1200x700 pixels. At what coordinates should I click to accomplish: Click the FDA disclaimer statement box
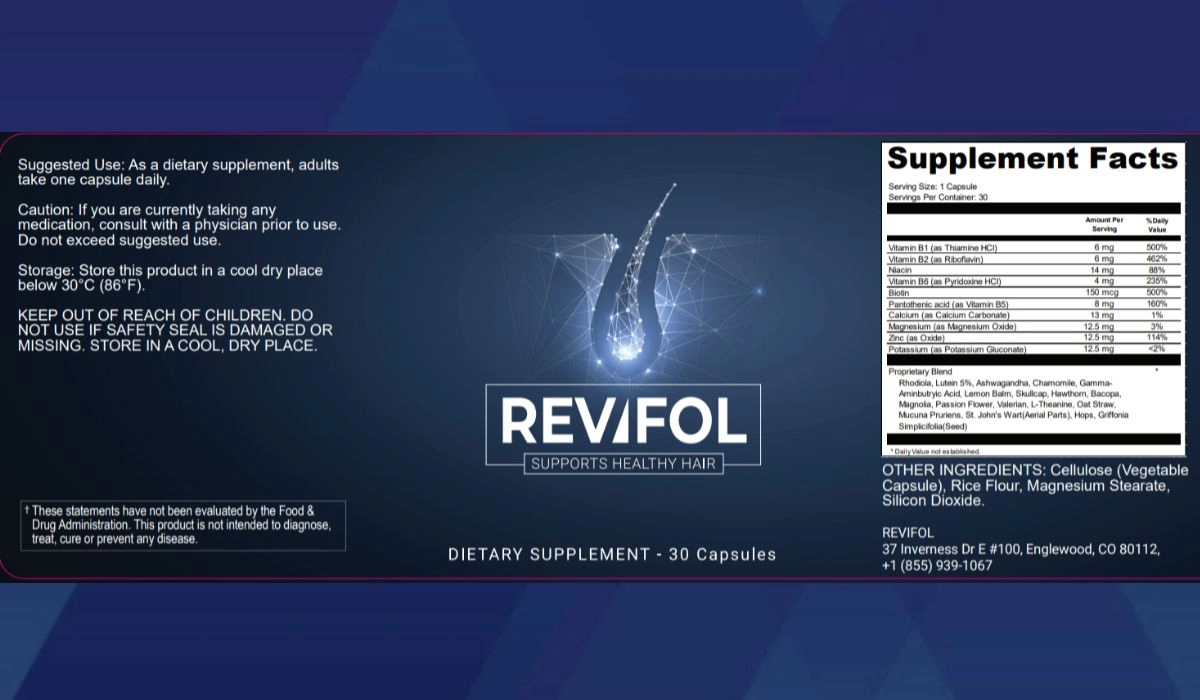click(183, 525)
